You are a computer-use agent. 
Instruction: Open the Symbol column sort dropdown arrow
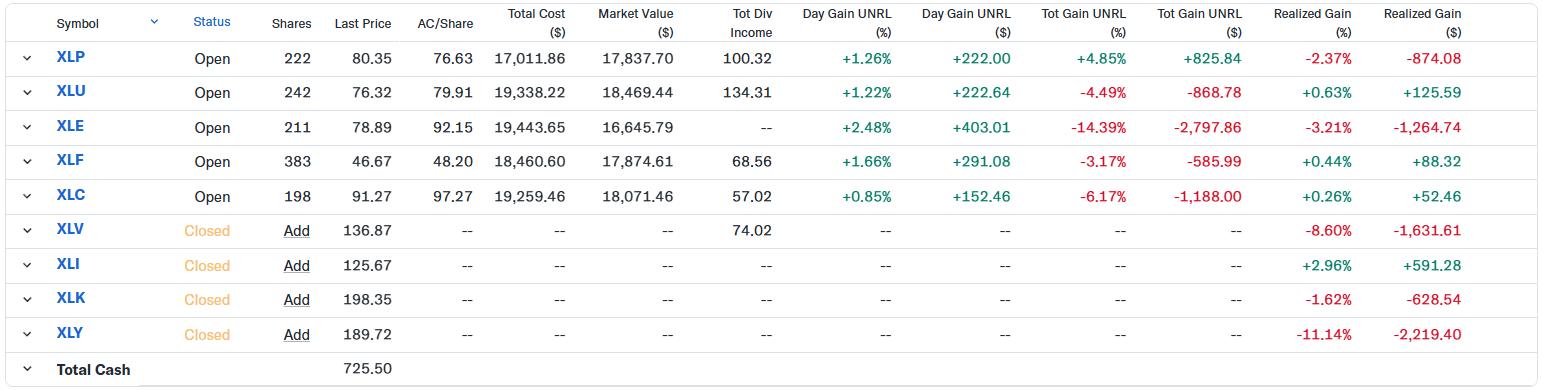(154, 21)
